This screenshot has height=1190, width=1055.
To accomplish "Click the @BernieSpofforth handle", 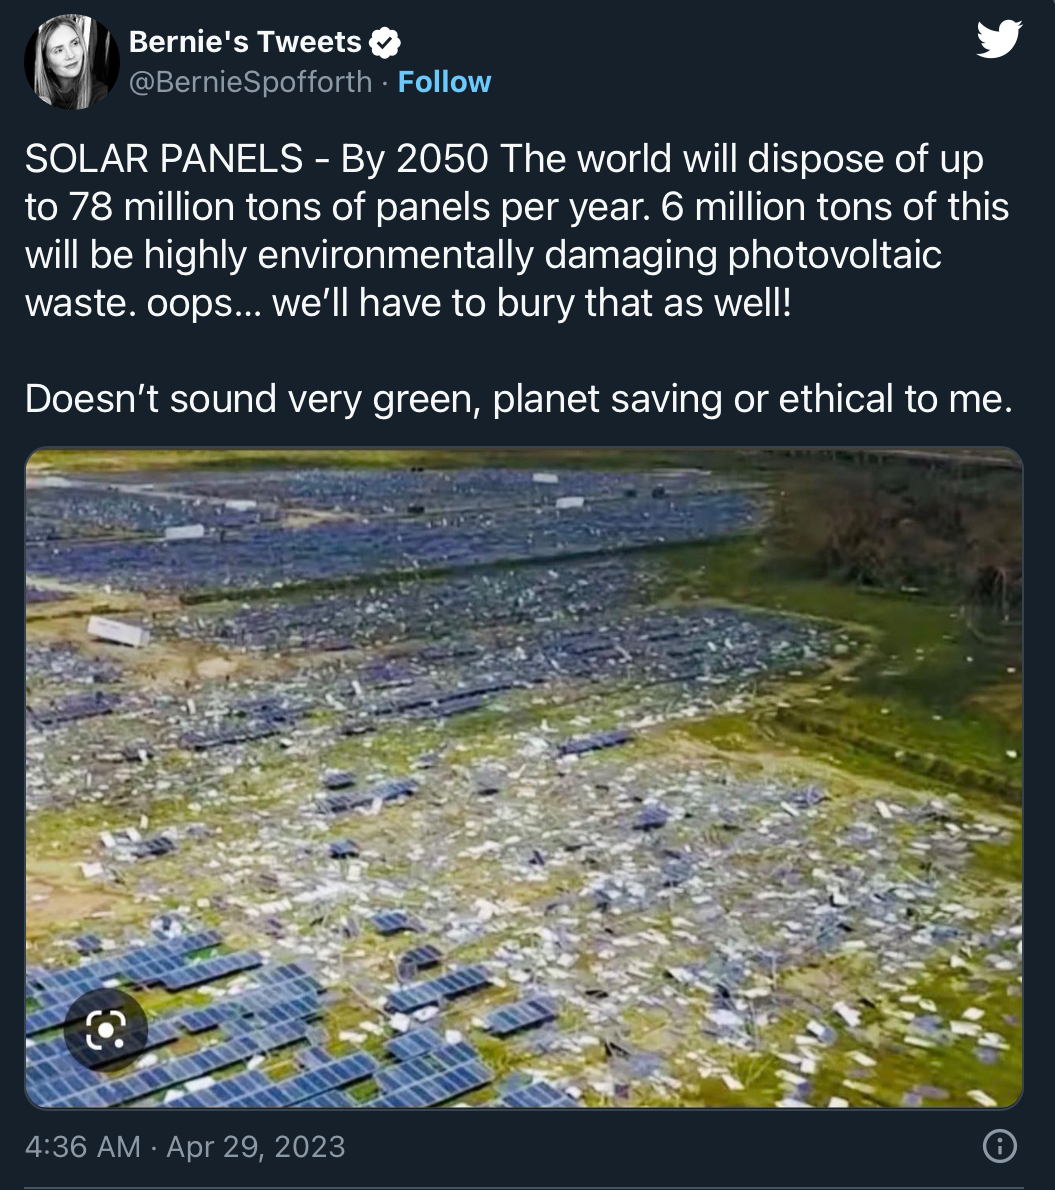I will pos(252,82).
